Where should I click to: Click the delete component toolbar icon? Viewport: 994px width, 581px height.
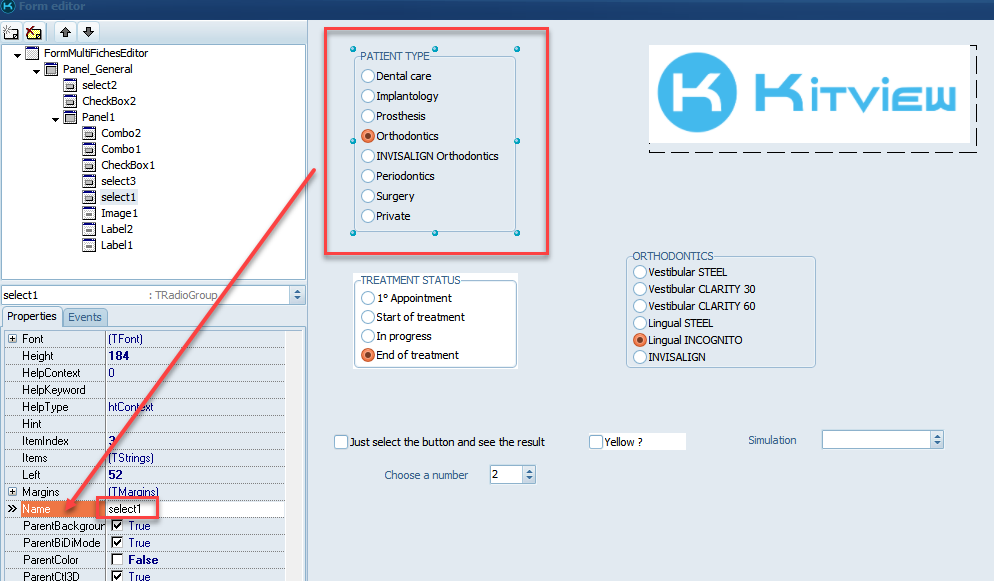pyautogui.click(x=34, y=32)
